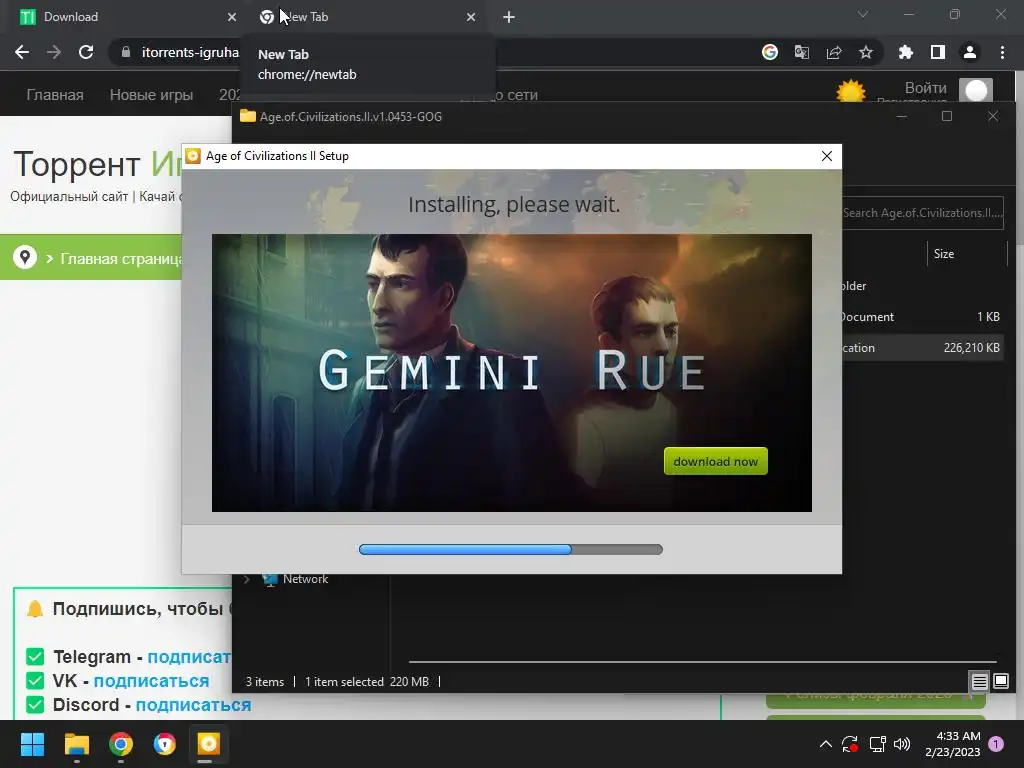Switch Explorer to details view icon
Screen dimensions: 1024x768
click(x=979, y=682)
